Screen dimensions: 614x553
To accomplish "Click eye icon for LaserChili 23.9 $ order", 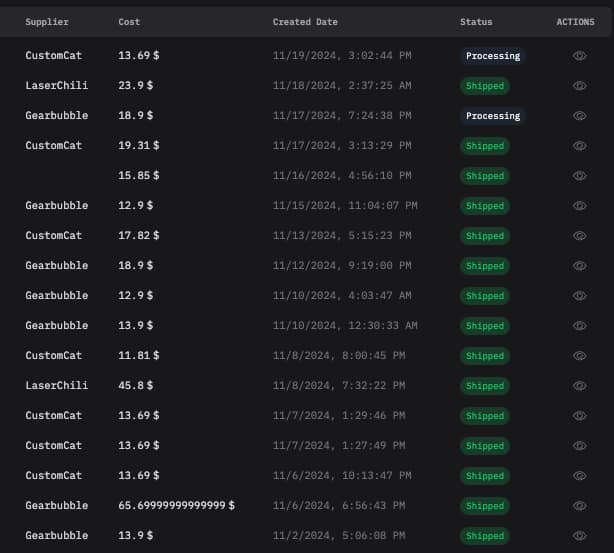I will coord(579,86).
